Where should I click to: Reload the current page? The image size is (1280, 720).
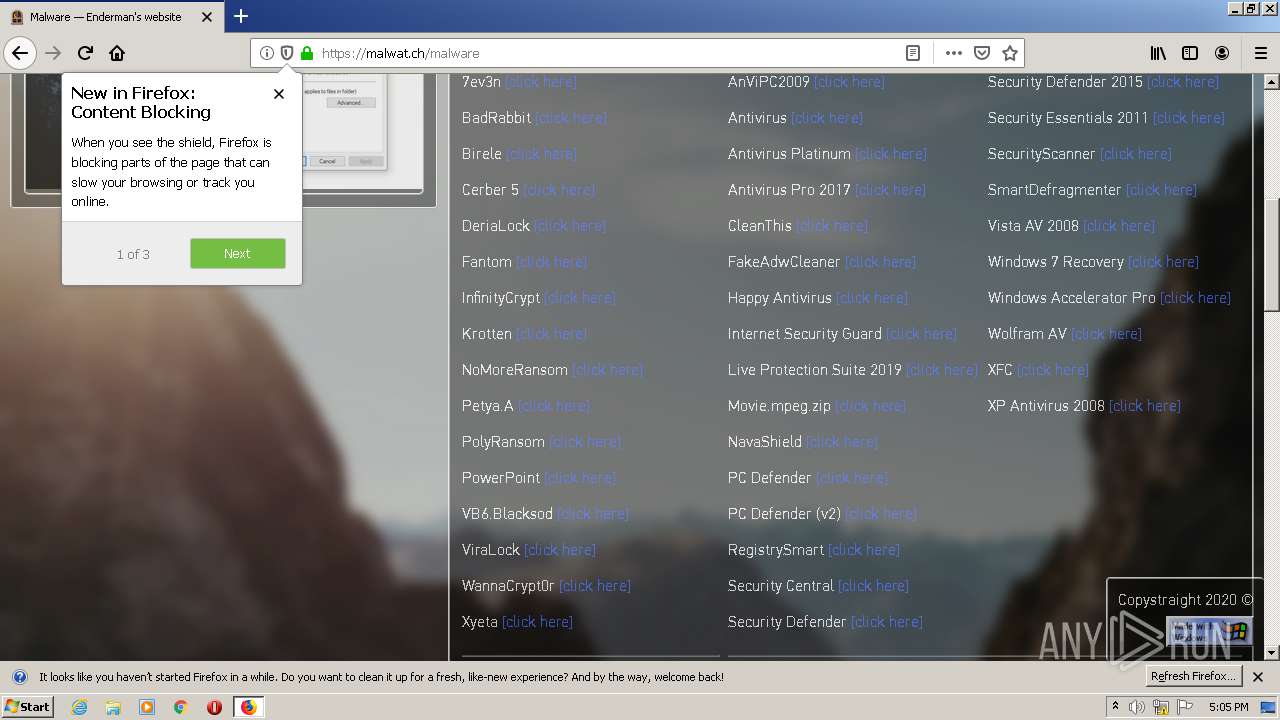coord(85,53)
